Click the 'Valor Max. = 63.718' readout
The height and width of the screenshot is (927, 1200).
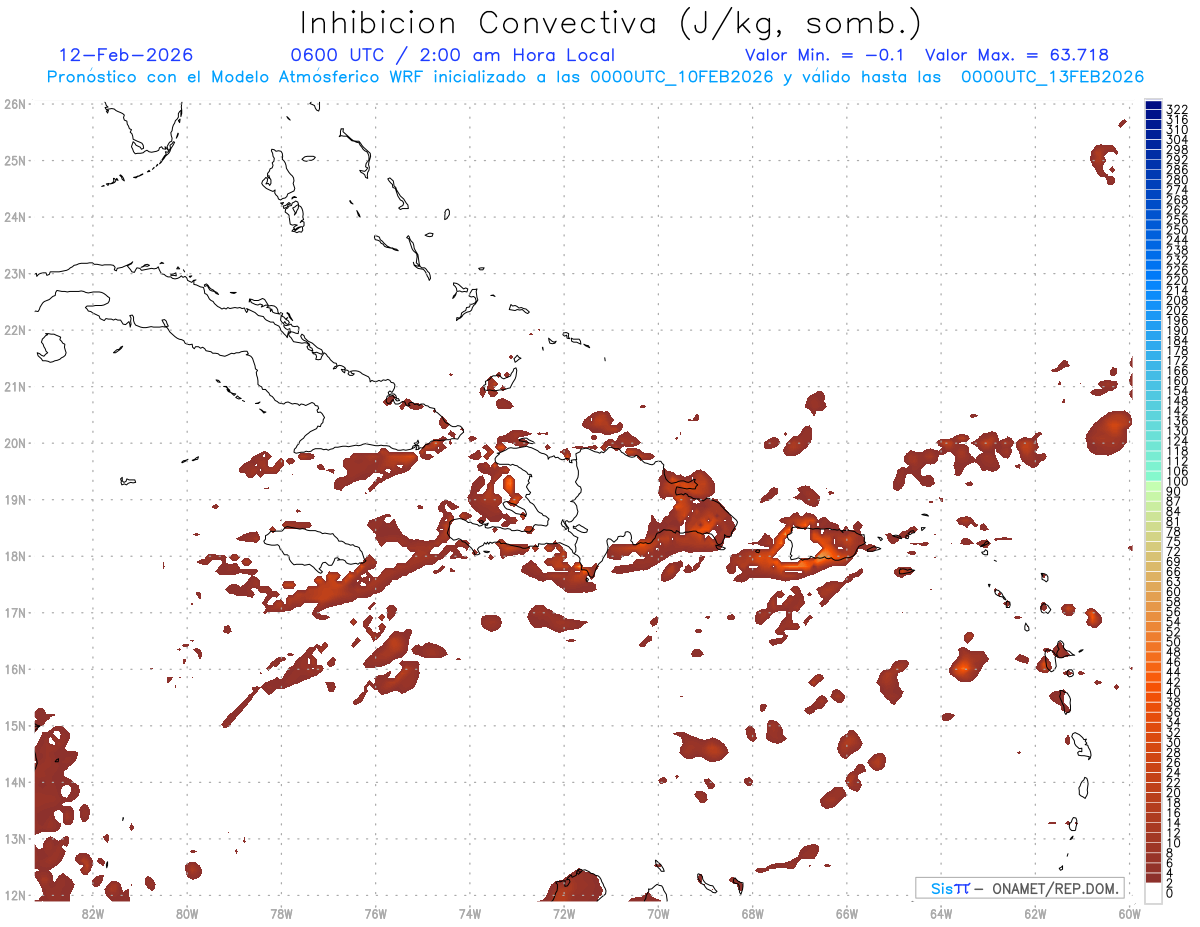(1017, 55)
